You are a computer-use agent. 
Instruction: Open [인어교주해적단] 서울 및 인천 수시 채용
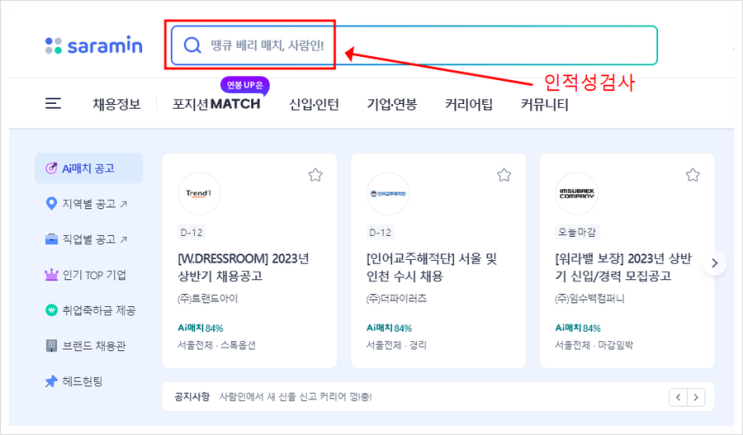tap(432, 267)
